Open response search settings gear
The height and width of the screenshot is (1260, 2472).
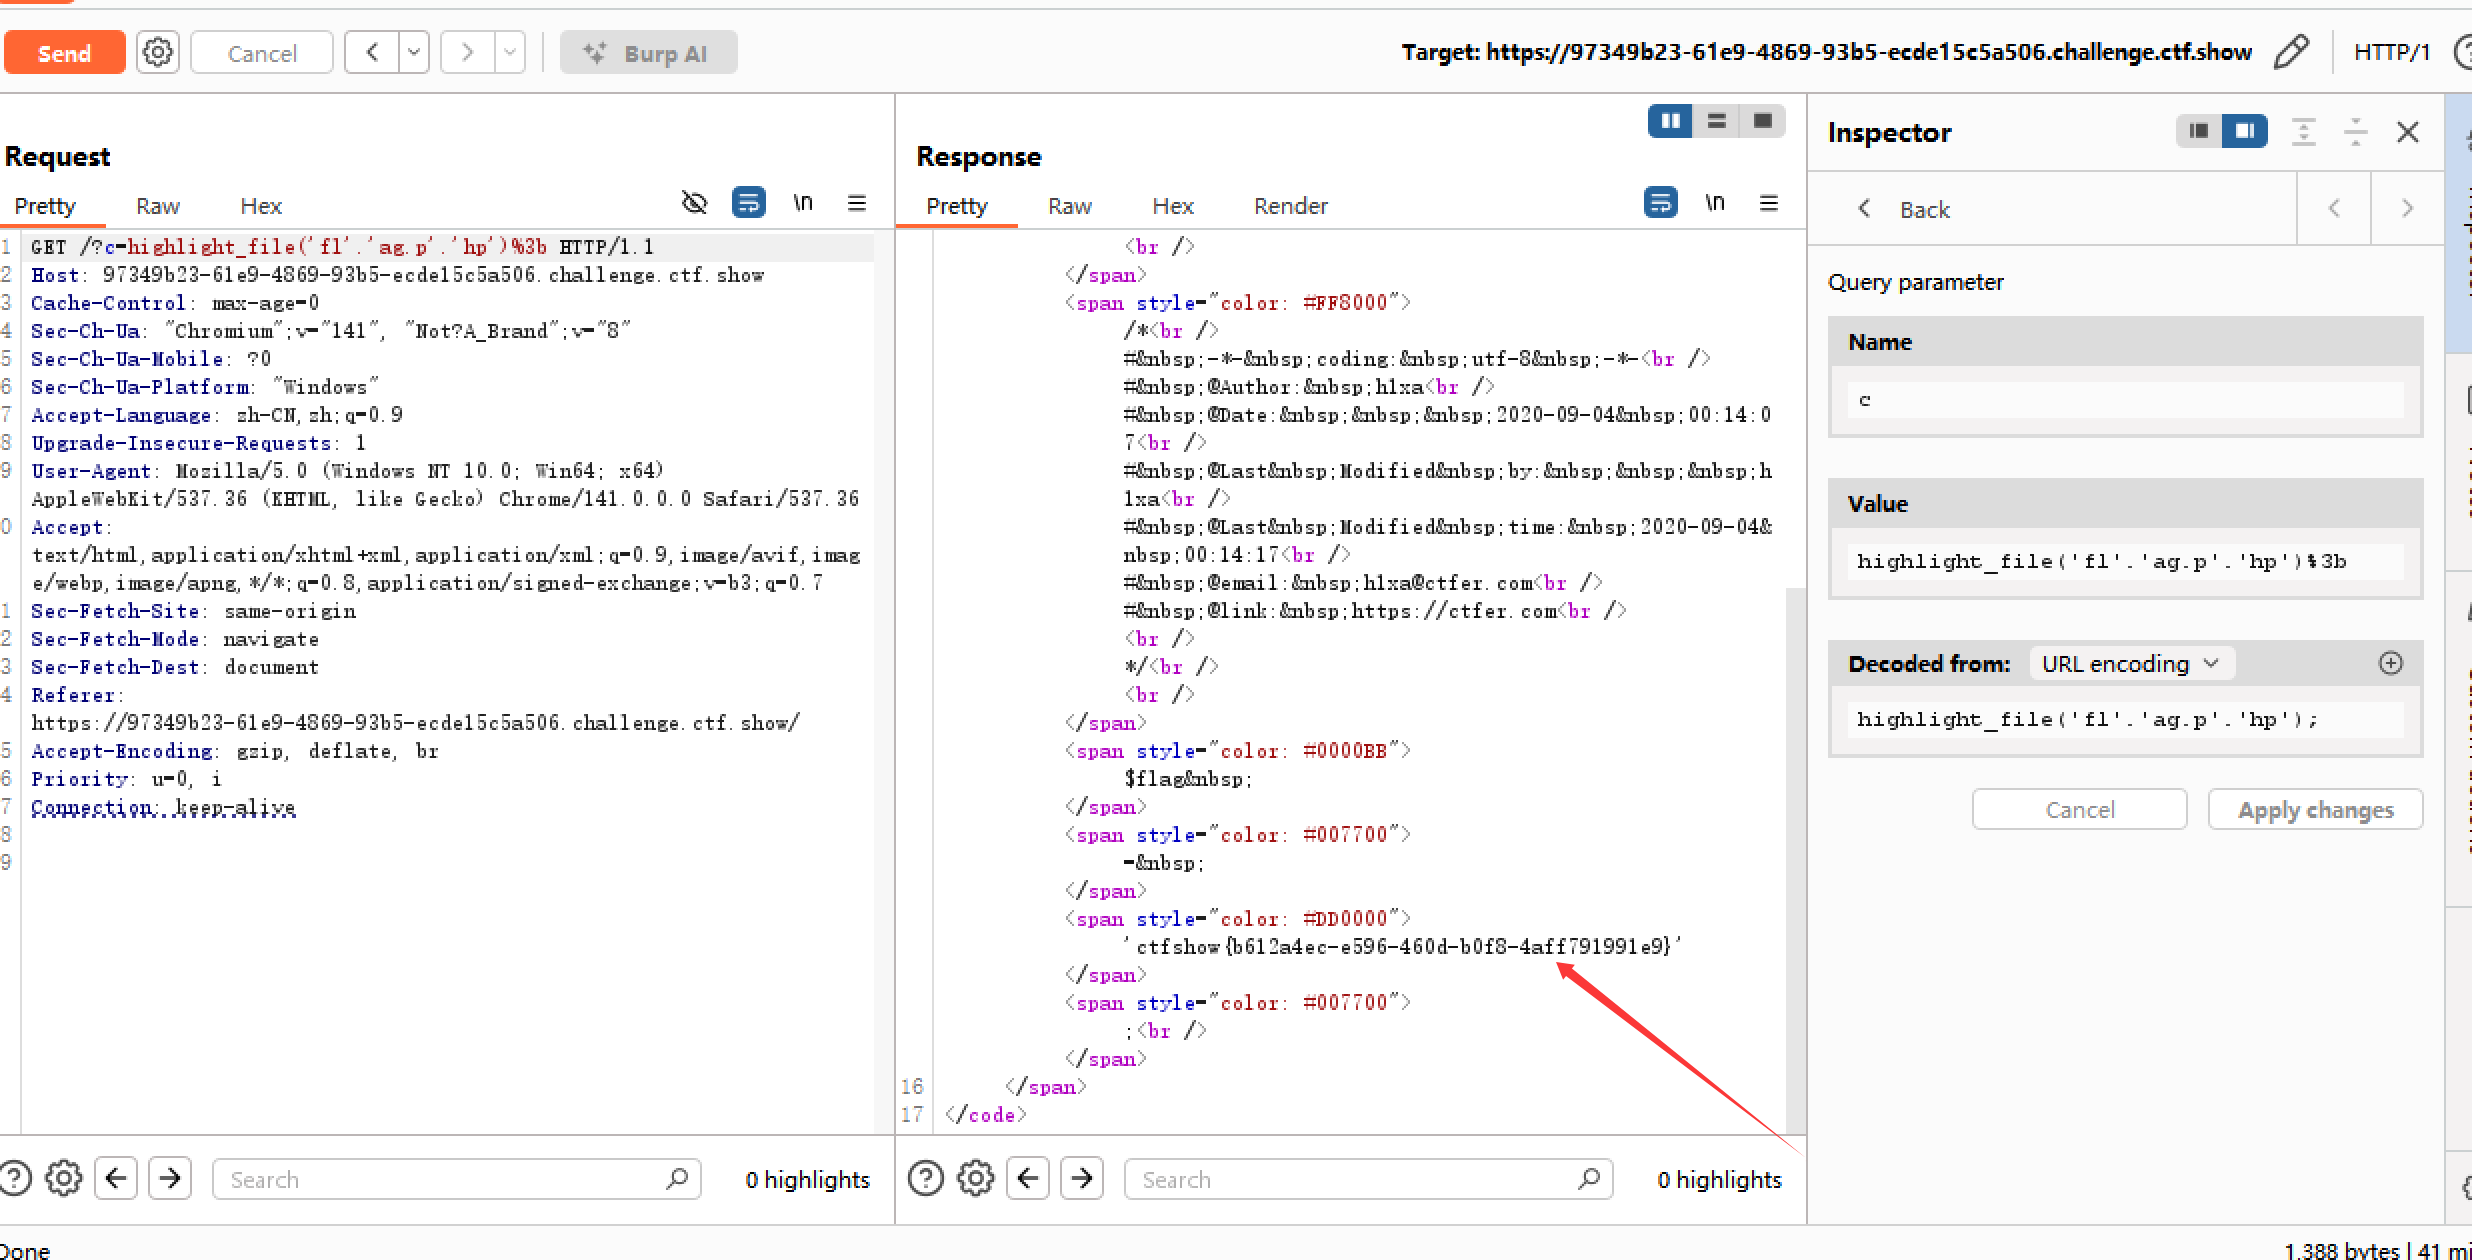[975, 1178]
